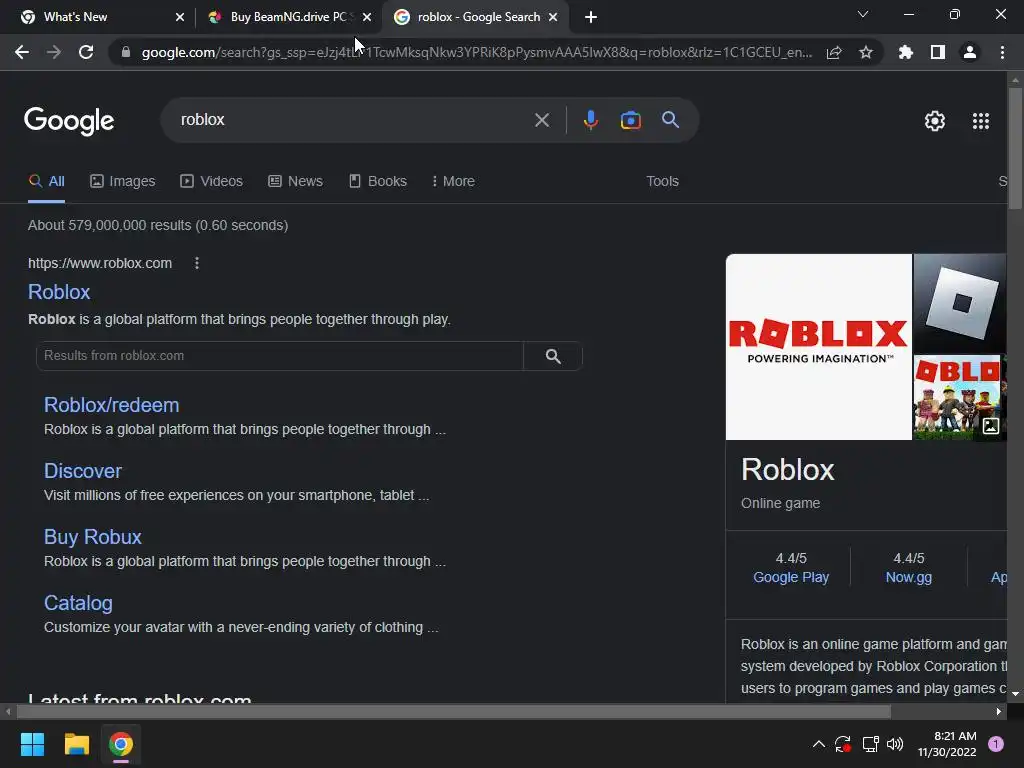Open the network status tray icon
Screen dimensions: 1024x768
870,744
